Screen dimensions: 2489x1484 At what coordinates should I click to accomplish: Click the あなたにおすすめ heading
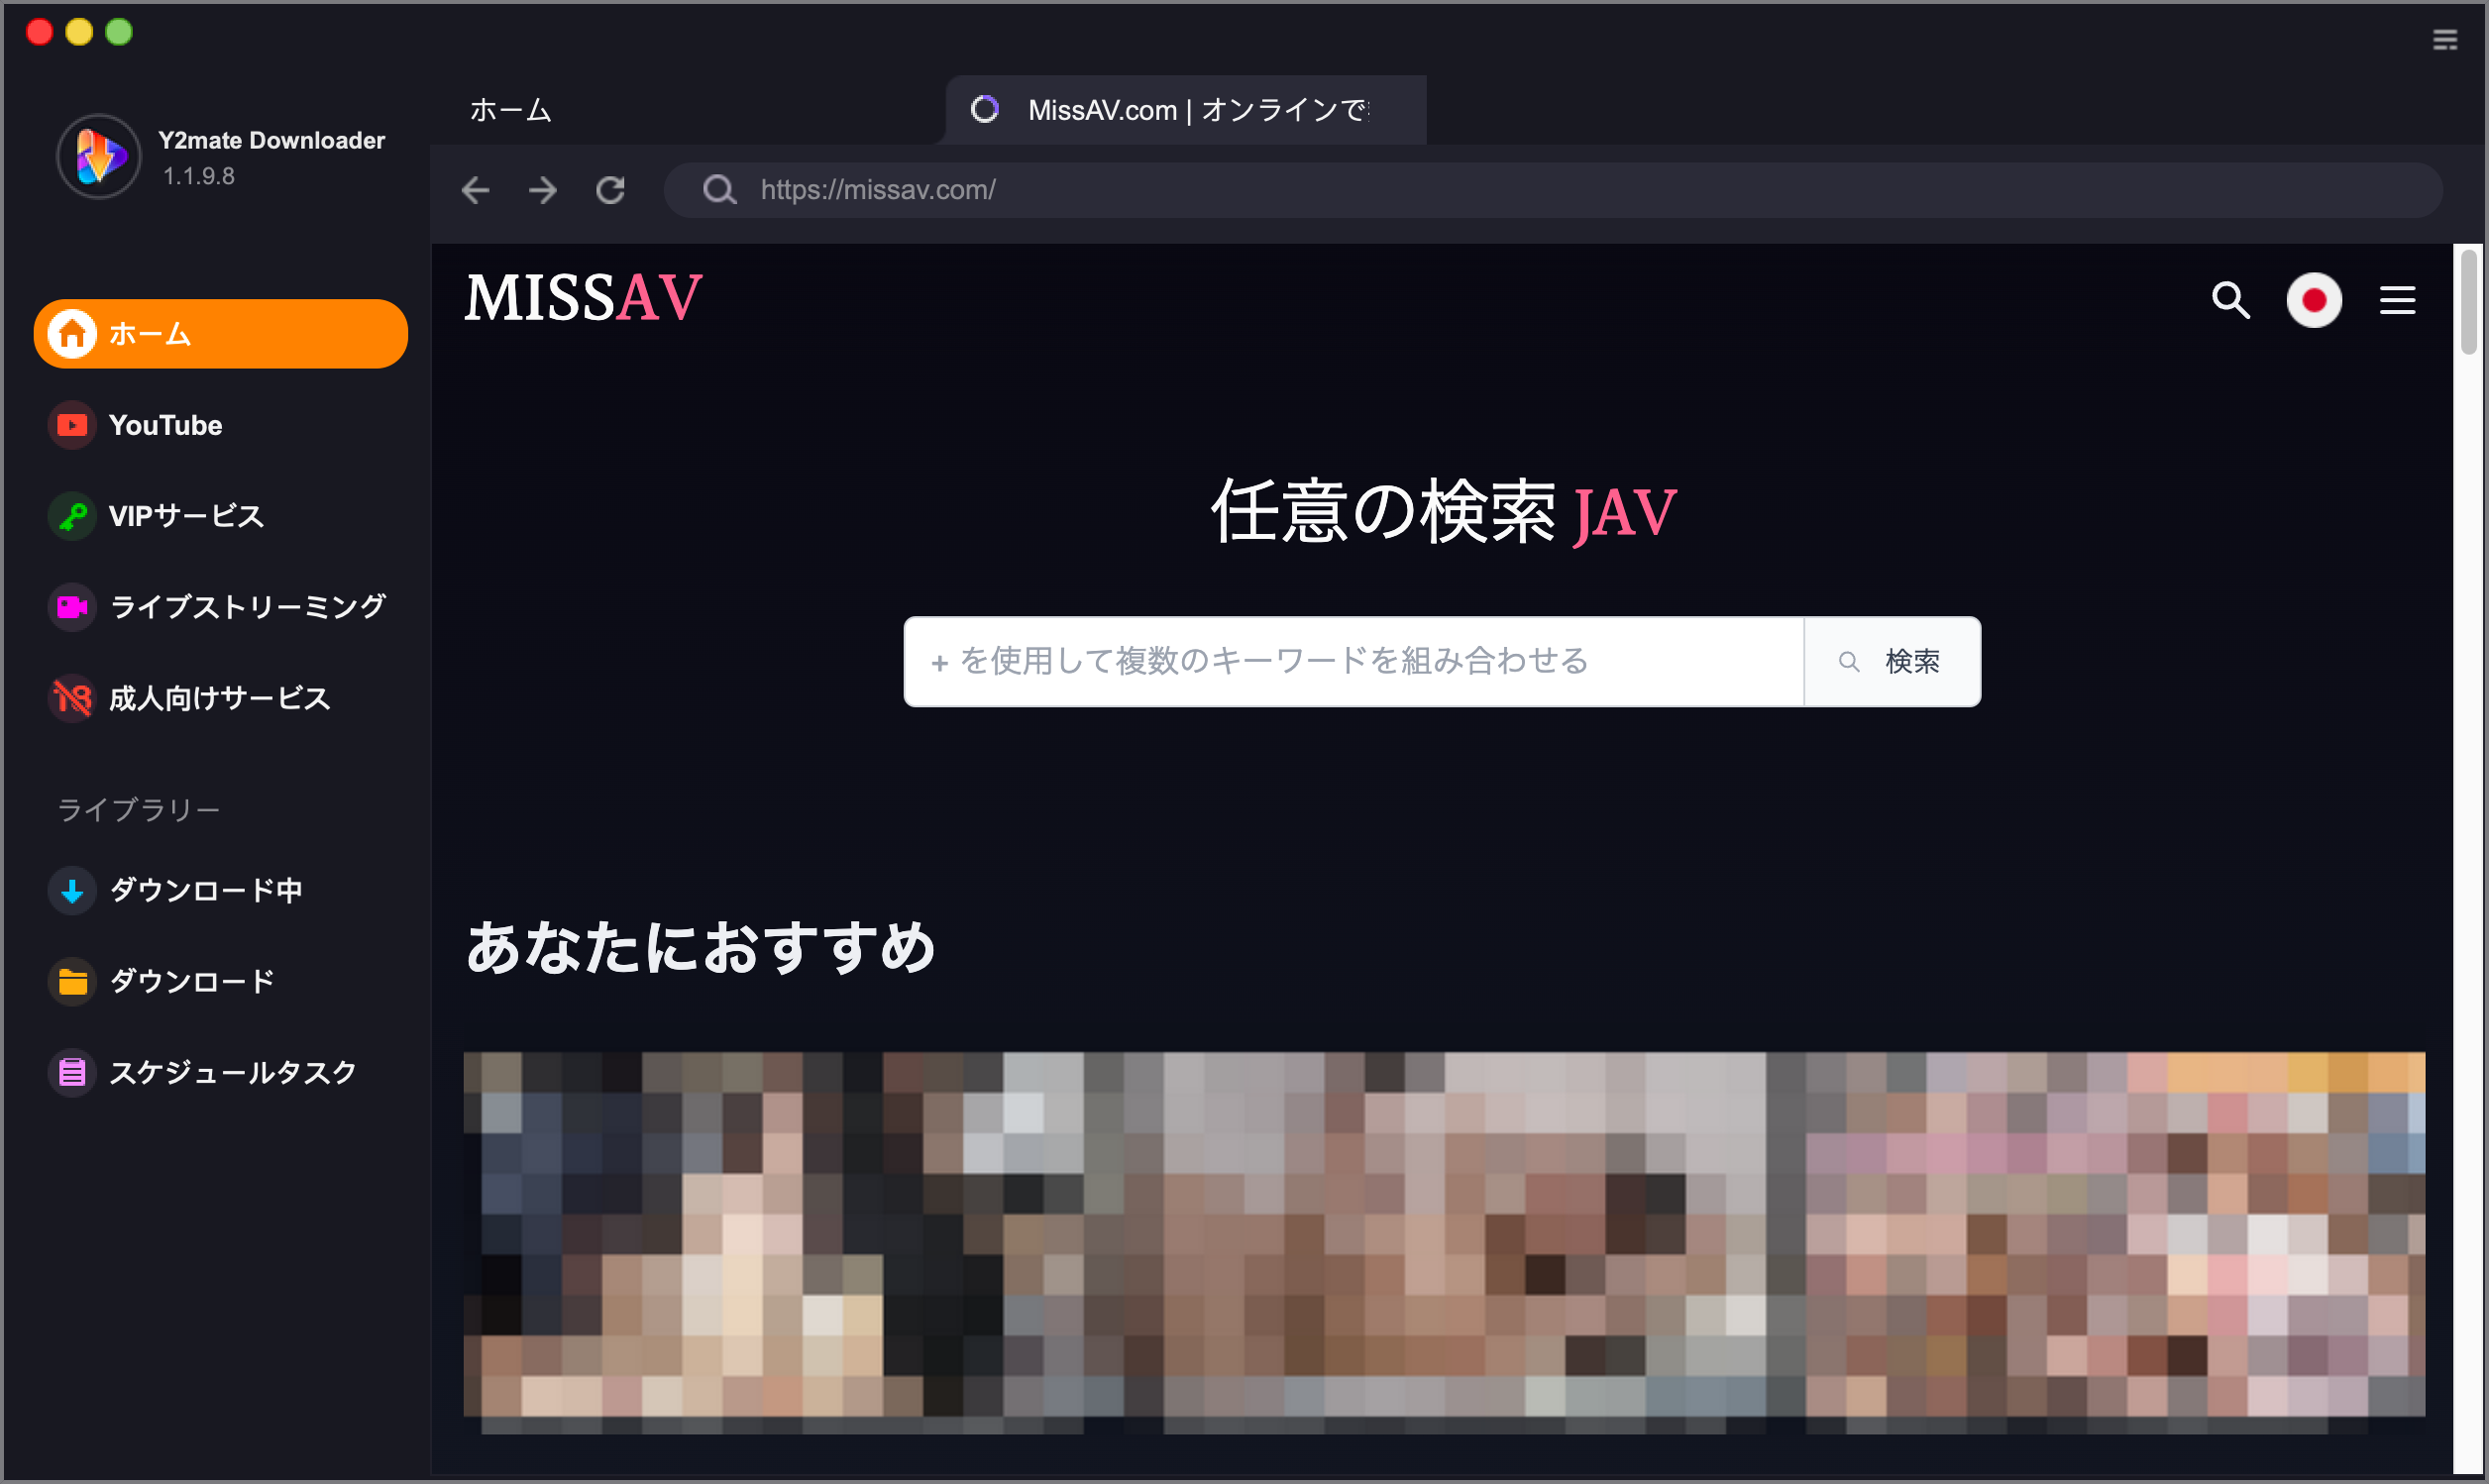(x=700, y=947)
